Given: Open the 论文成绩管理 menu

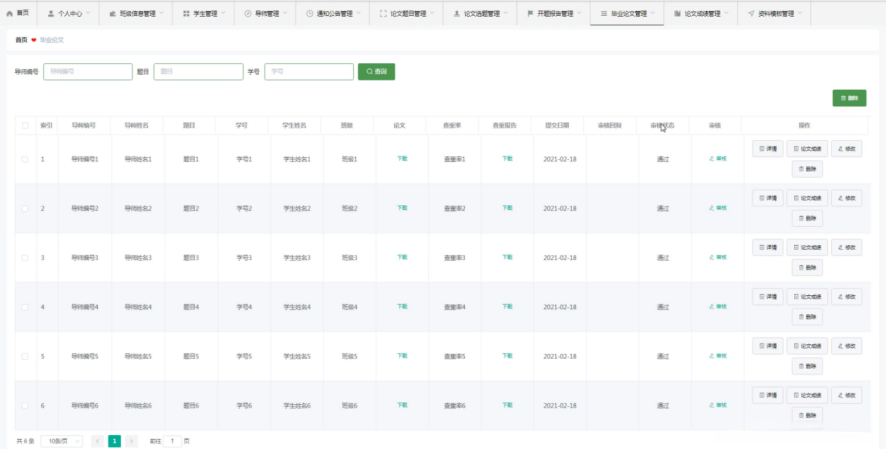Looking at the screenshot, I should [701, 13].
